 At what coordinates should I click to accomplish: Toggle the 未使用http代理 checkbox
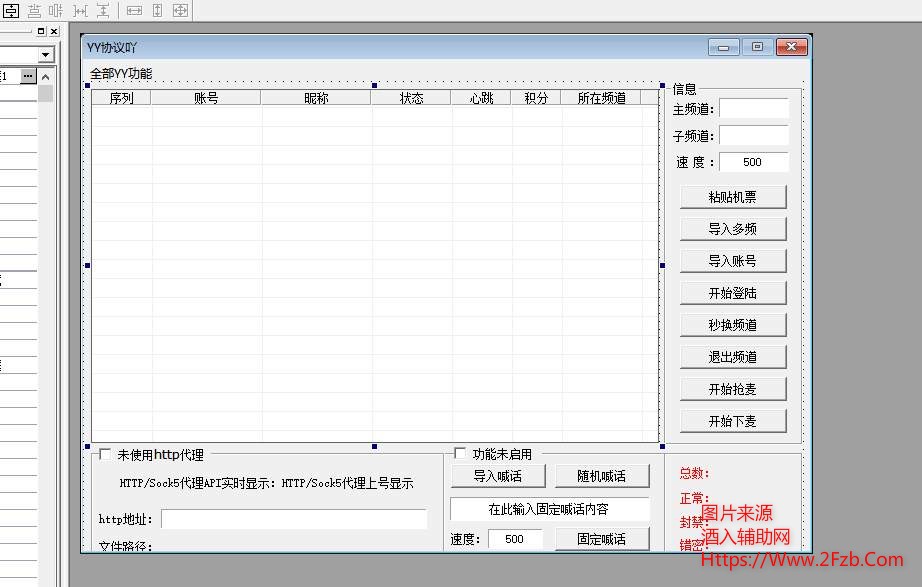(105, 454)
